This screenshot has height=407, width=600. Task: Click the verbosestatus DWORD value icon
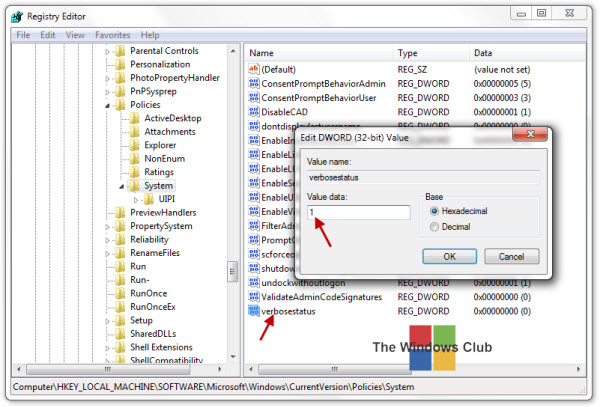coord(254,311)
